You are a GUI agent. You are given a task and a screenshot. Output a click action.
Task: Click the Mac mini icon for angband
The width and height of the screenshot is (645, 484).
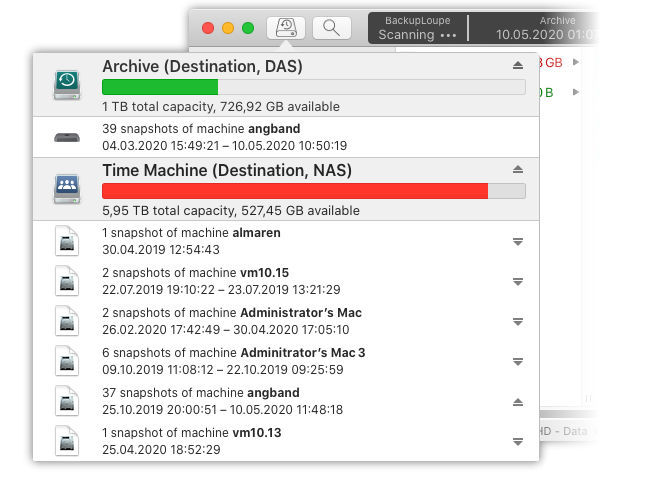(66, 137)
